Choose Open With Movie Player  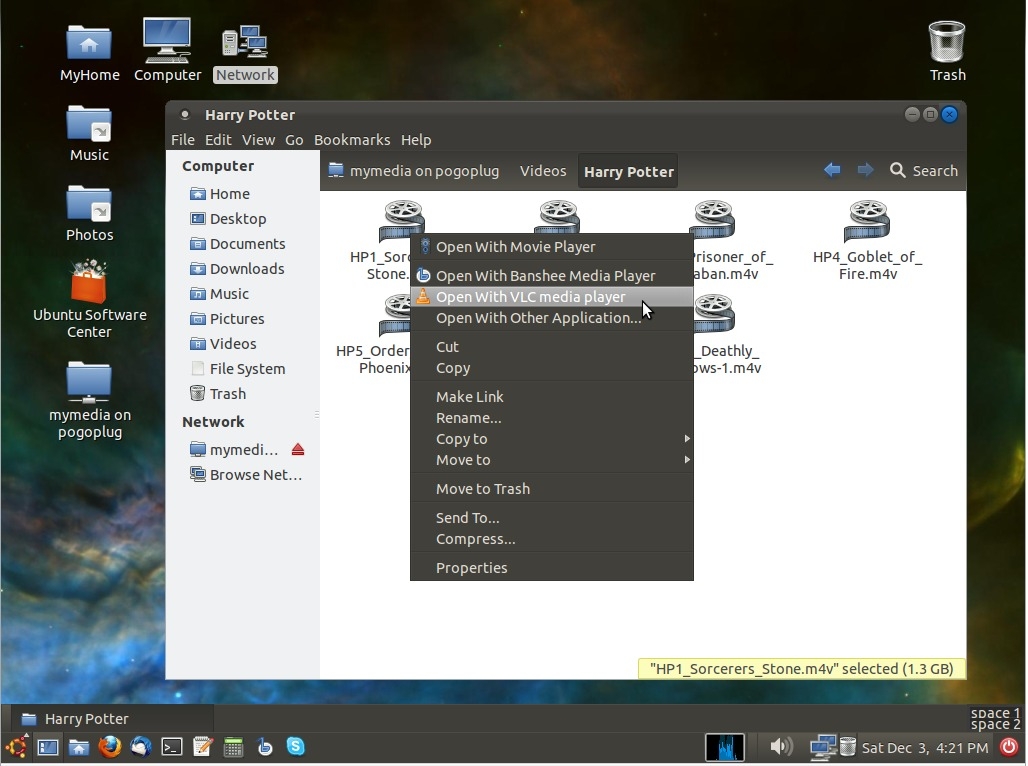pos(551,247)
